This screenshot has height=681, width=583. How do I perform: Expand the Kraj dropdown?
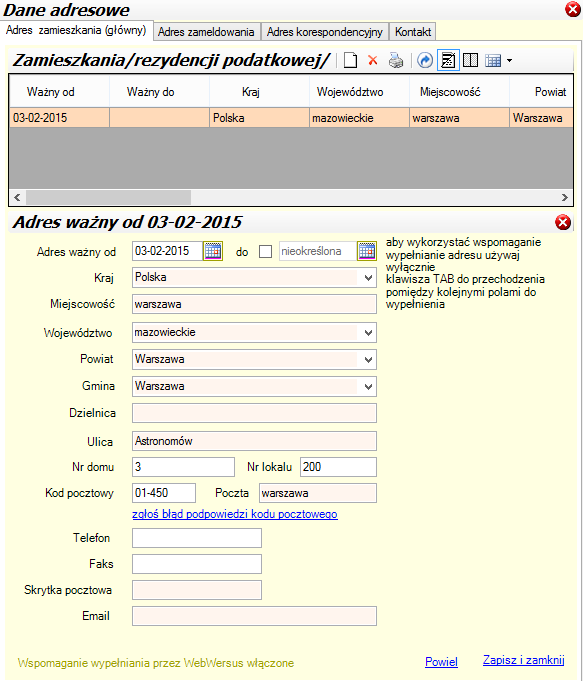[x=368, y=278]
